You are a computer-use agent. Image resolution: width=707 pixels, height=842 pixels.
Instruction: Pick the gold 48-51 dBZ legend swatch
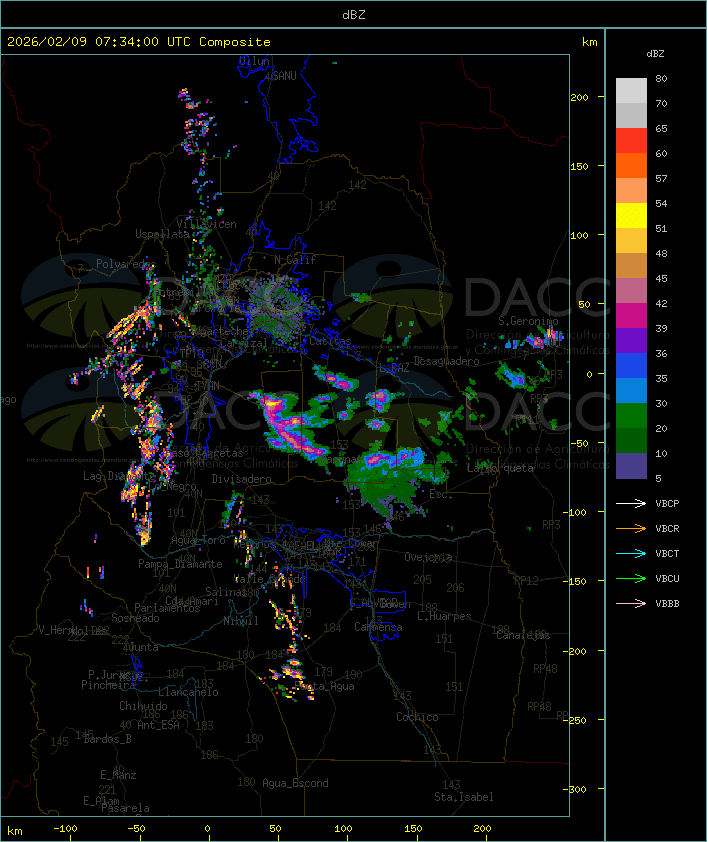click(x=631, y=241)
